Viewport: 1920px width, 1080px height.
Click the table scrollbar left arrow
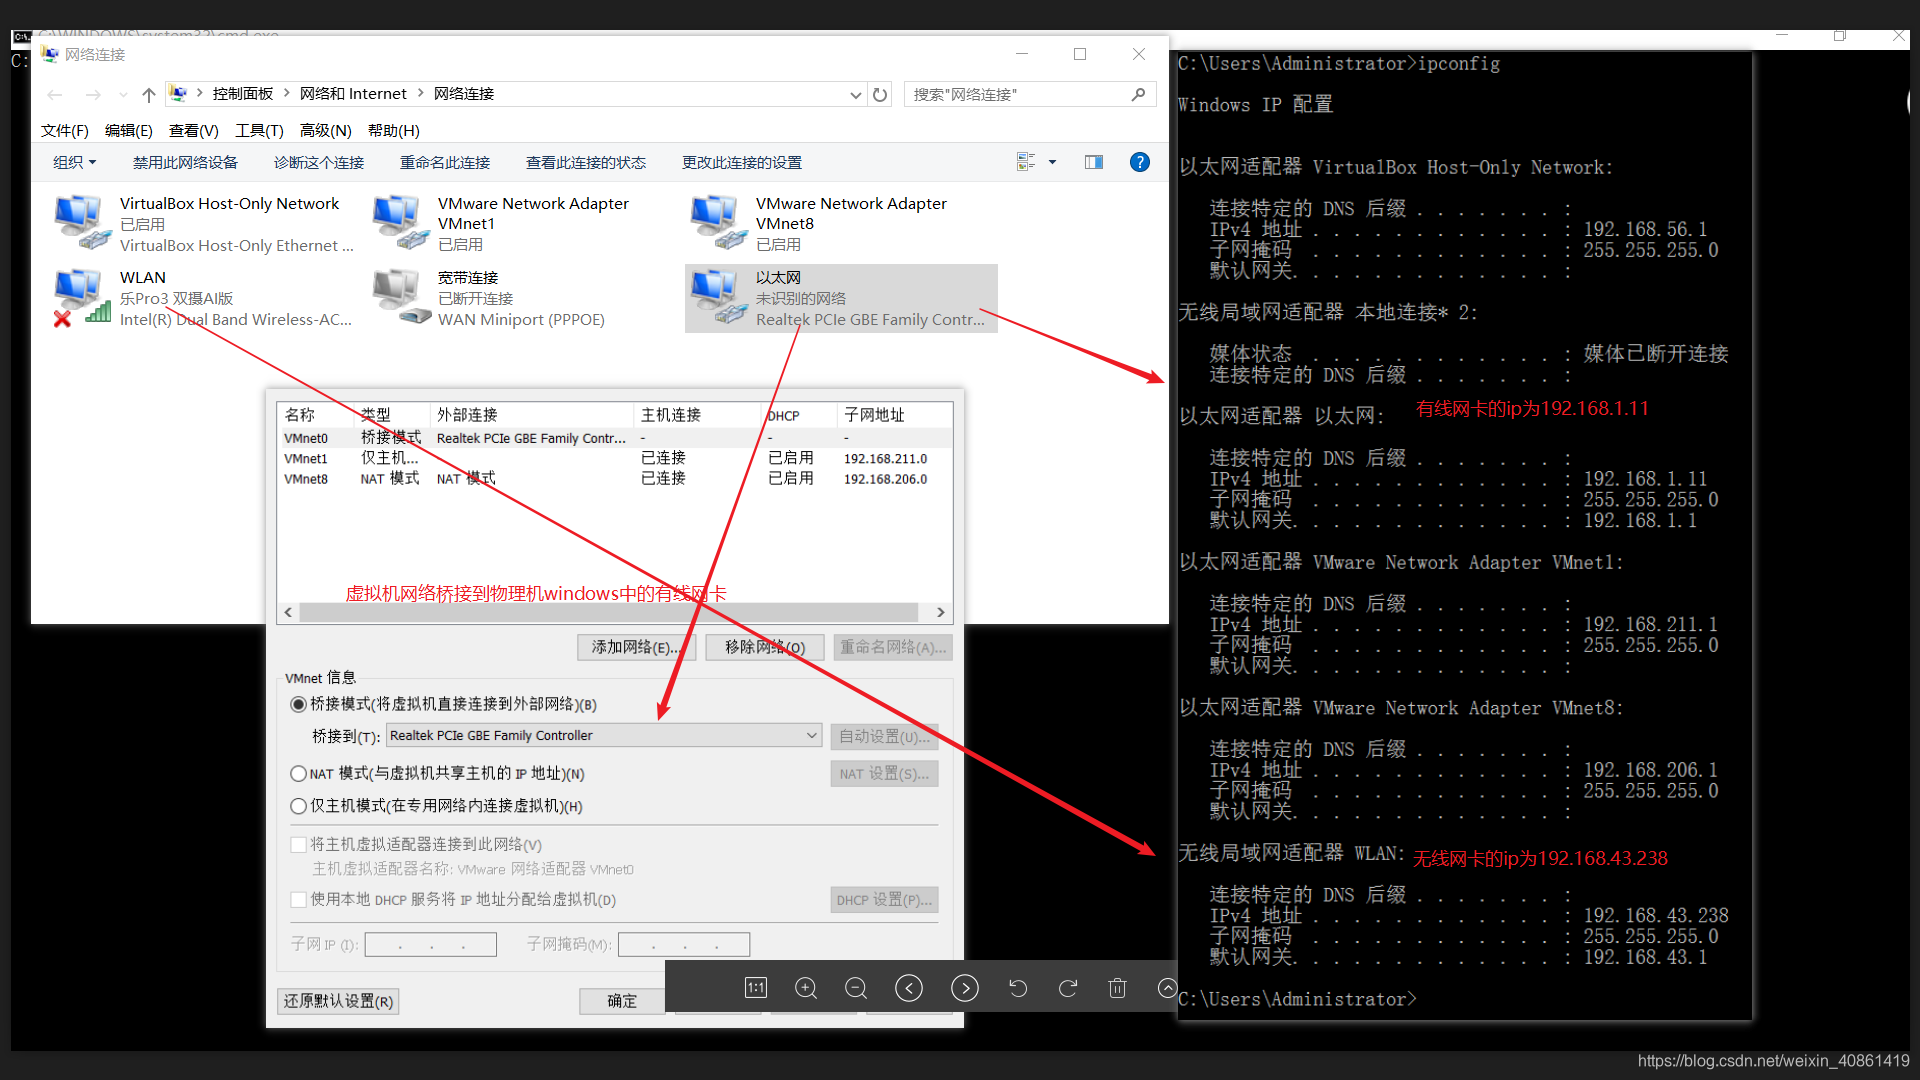(289, 612)
